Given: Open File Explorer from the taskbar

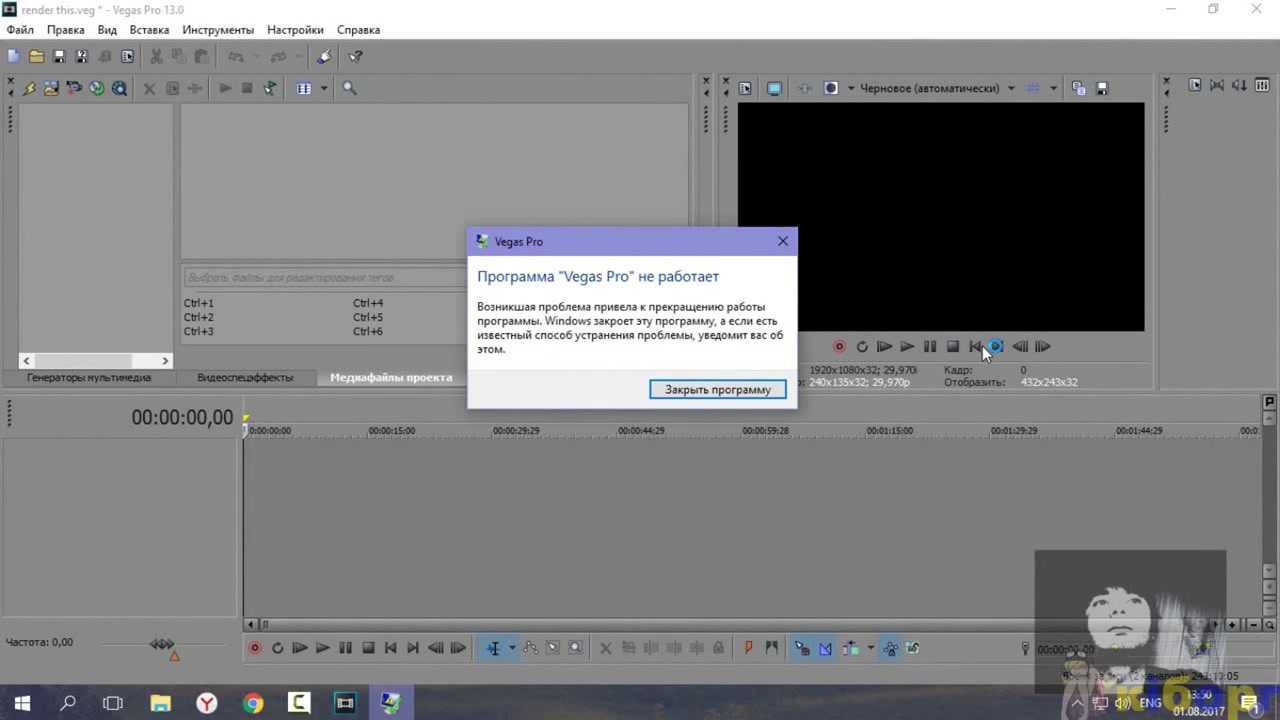Looking at the screenshot, I should pos(160,703).
